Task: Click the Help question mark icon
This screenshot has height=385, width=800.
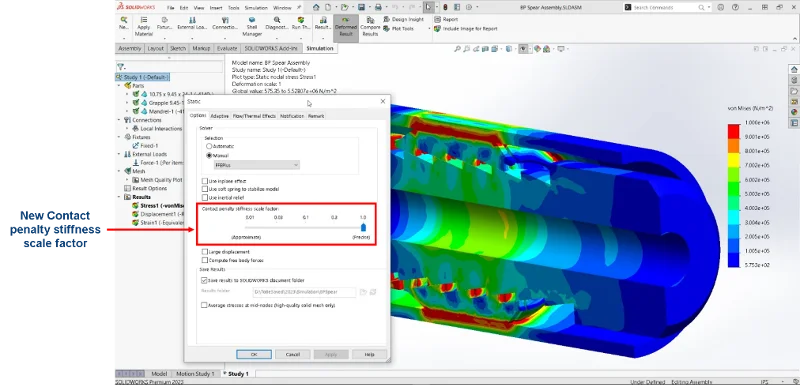Action: point(735,7)
